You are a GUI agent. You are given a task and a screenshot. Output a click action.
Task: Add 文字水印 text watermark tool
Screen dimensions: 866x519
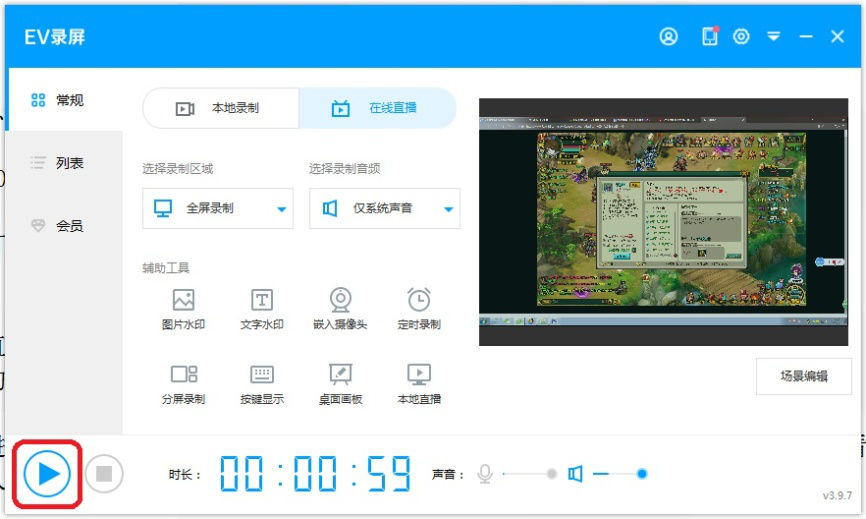pos(262,309)
